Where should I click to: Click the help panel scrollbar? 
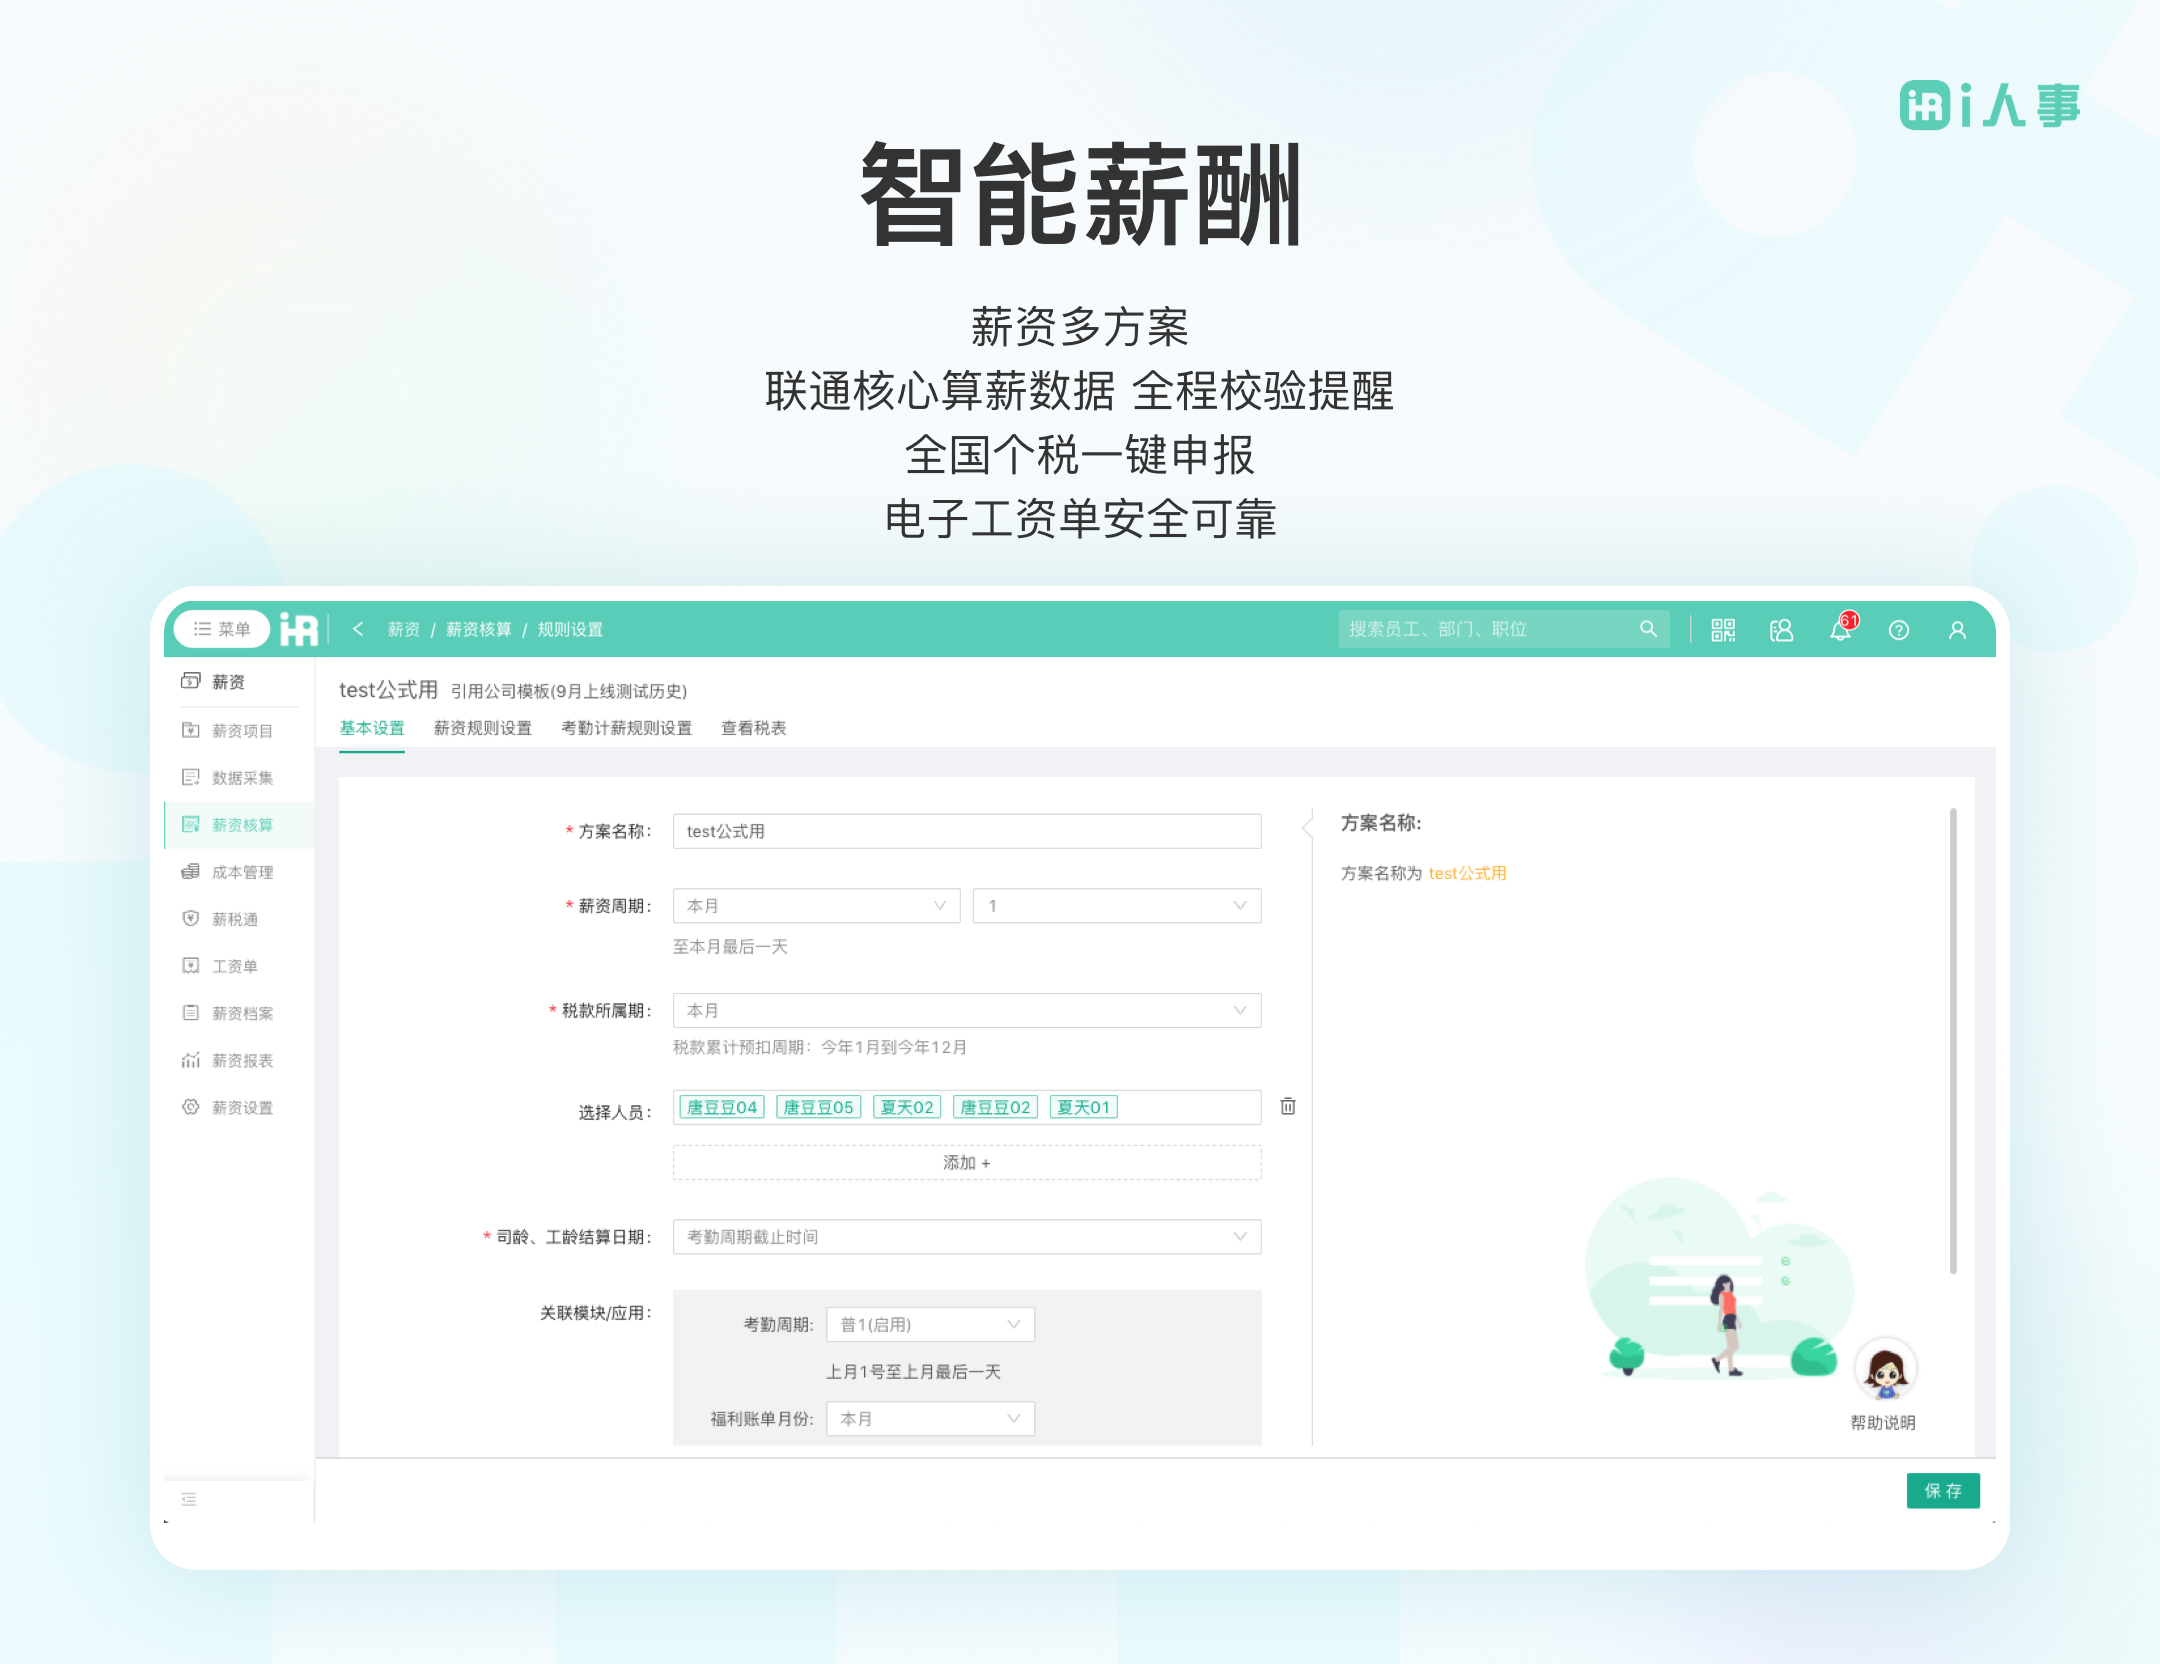[x=1952, y=1040]
